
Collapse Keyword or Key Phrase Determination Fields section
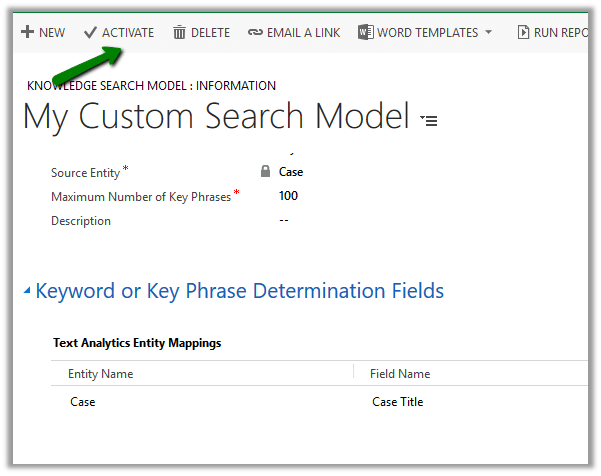pyautogui.click(x=27, y=292)
